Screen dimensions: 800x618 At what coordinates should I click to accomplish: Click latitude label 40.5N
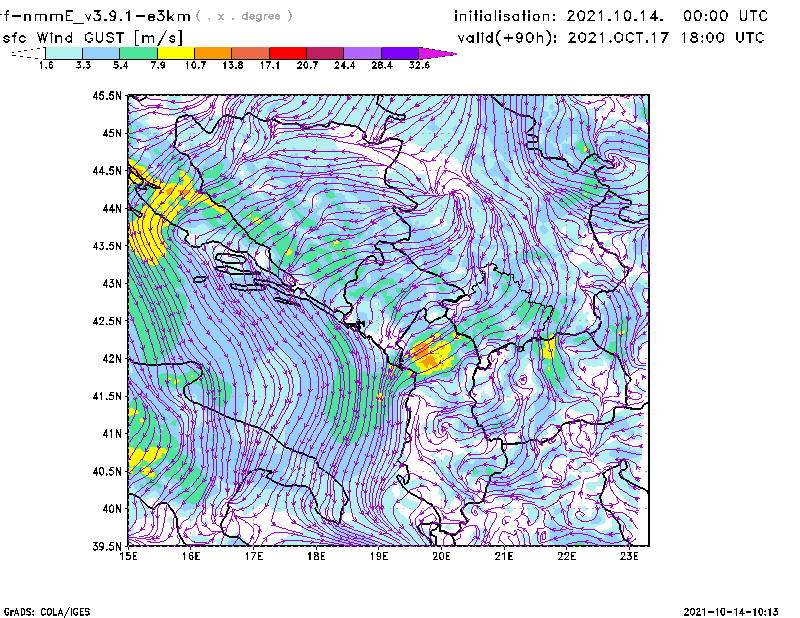point(107,472)
